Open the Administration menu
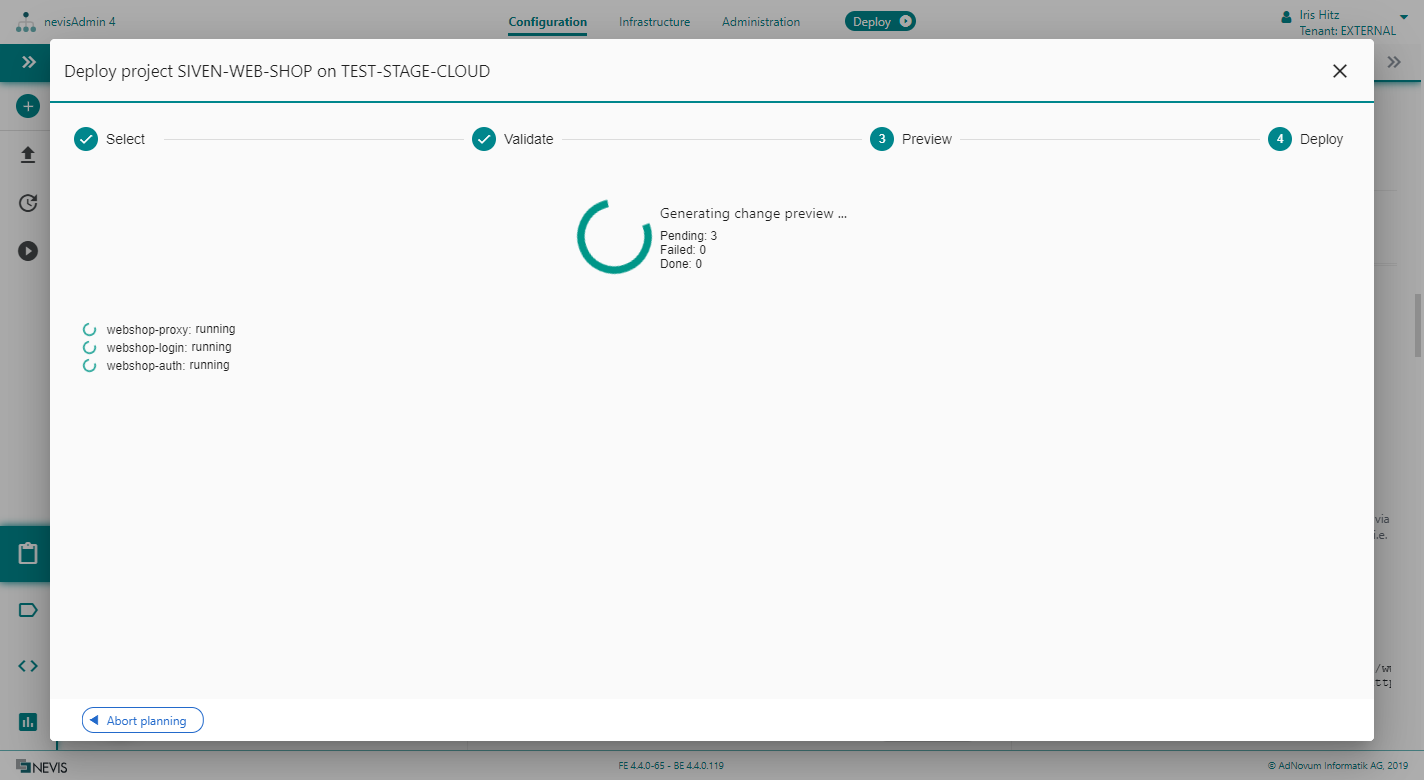The width and height of the screenshot is (1424, 780). 760,22
